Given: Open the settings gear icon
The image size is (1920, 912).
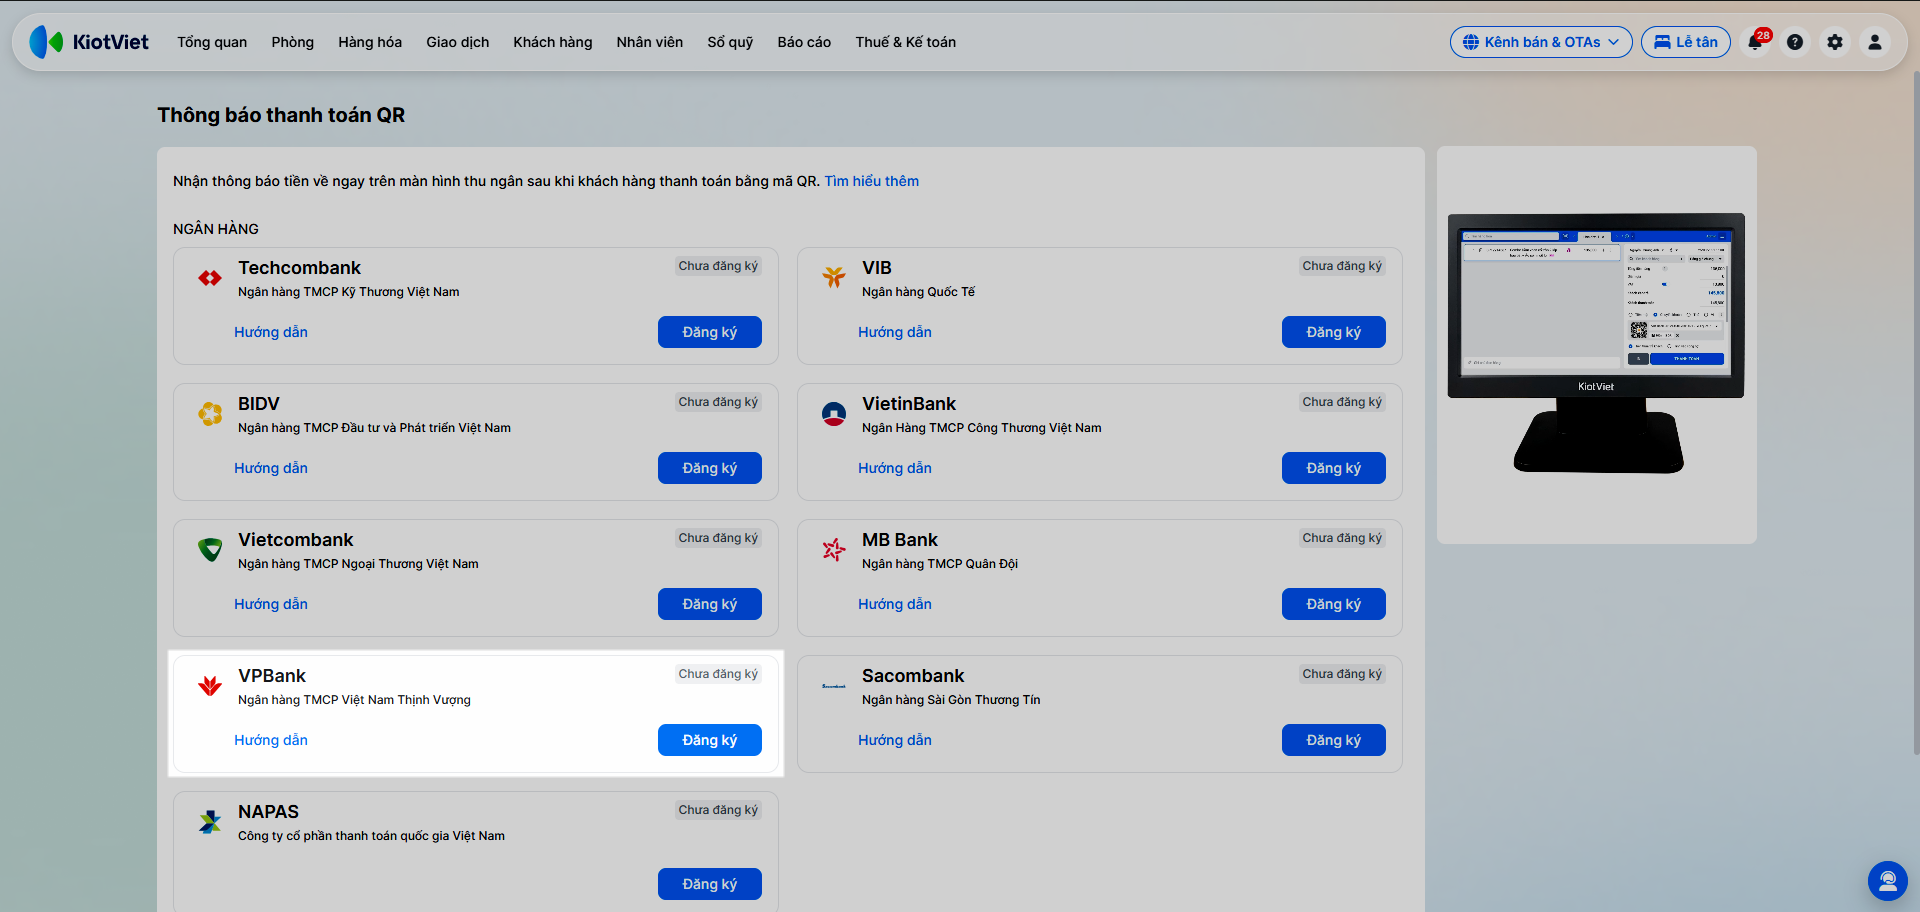Looking at the screenshot, I should [x=1835, y=42].
